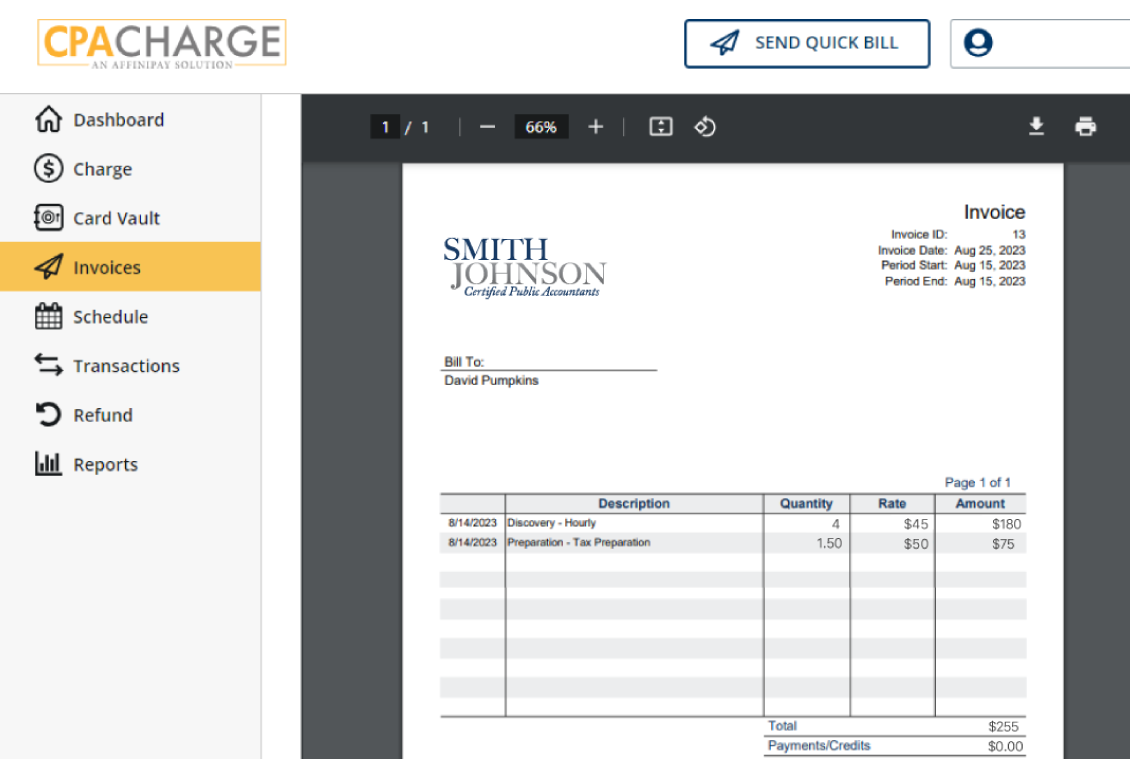The image size is (1130, 759).
Task: Open the user account dropdown
Action: pos(1038,44)
